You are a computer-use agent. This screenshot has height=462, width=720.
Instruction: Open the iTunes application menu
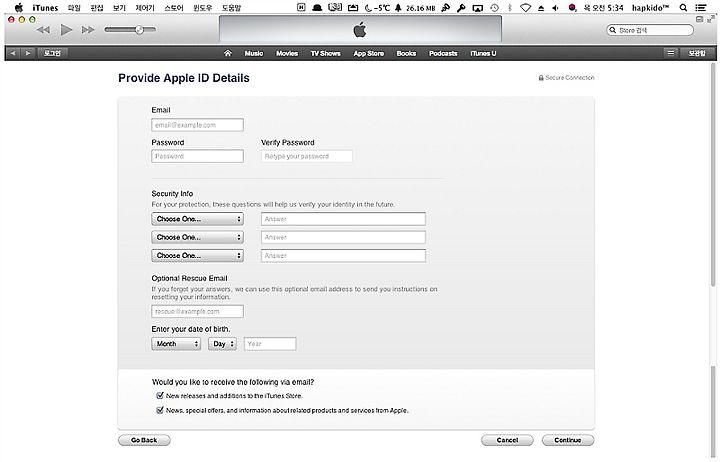click(45, 8)
